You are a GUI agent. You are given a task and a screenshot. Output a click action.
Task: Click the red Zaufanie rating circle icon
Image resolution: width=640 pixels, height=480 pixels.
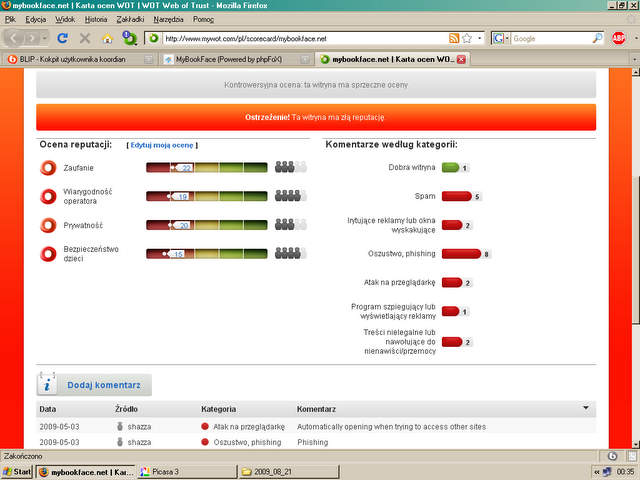point(48,168)
